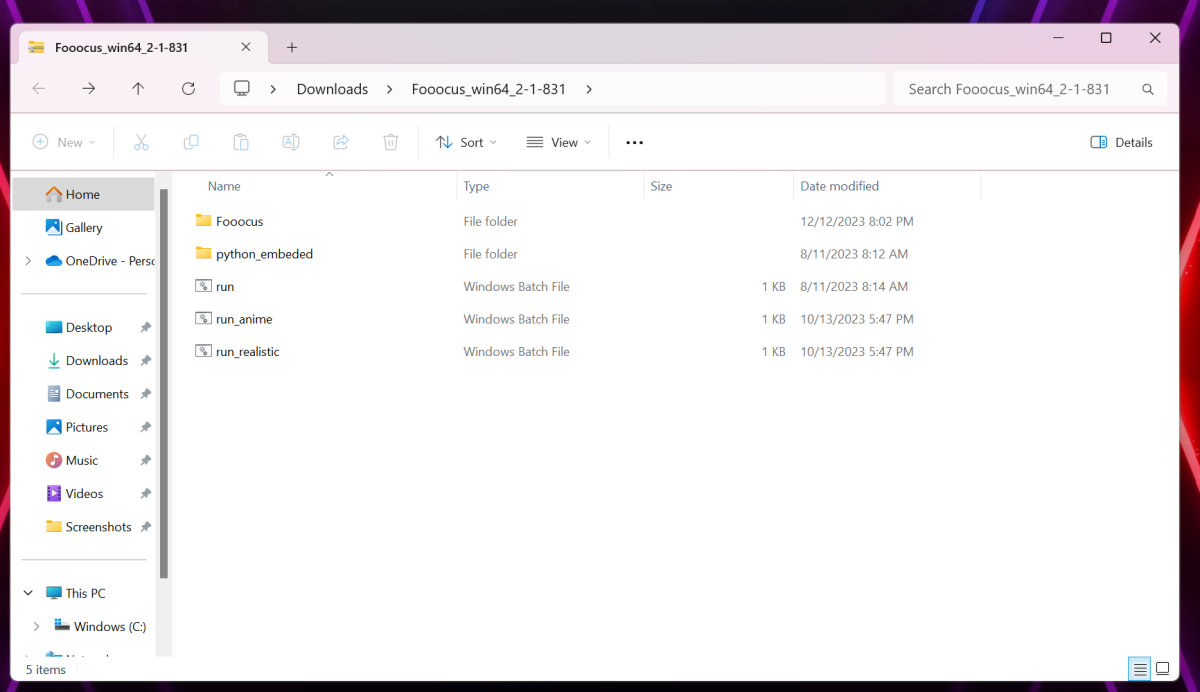Screen dimensions: 1200x692
Task: Open Screenshots in navigation pane
Action: click(x=88, y=527)
